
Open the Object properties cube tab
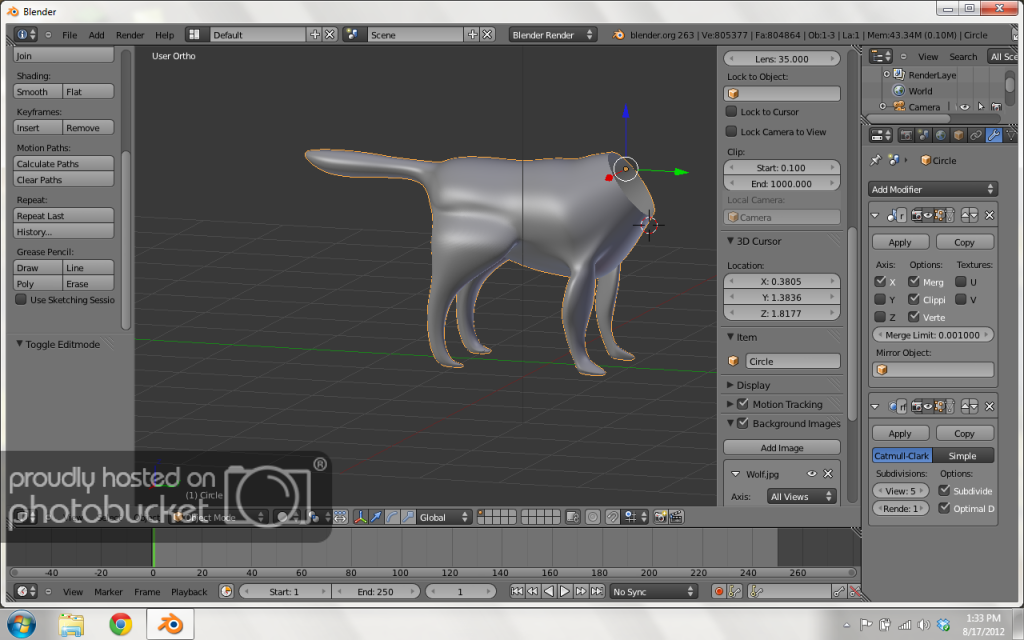[x=959, y=135]
